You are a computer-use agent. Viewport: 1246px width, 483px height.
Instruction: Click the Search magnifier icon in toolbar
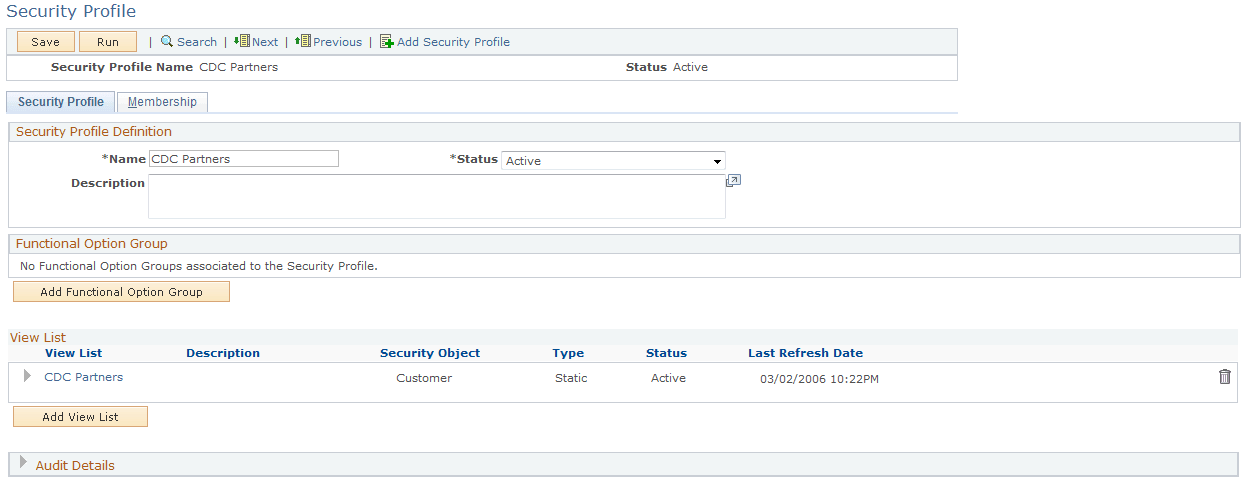(167, 42)
